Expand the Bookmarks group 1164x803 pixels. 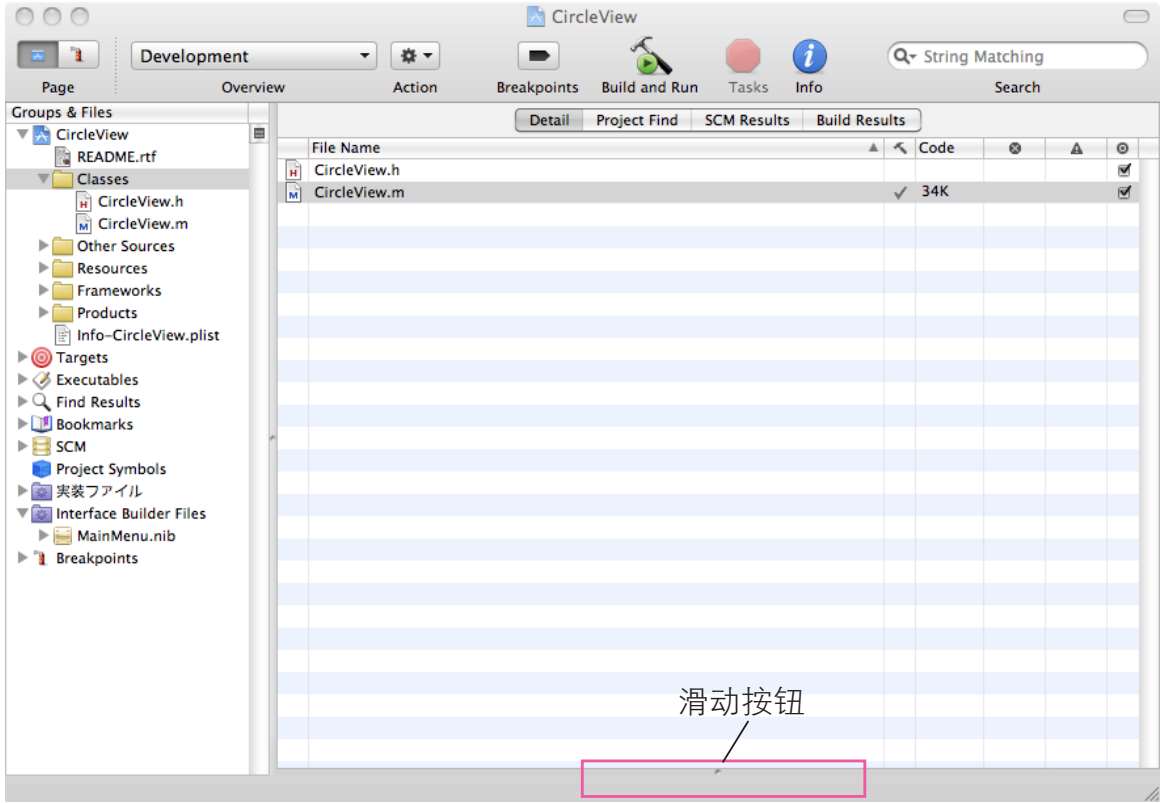[22, 424]
